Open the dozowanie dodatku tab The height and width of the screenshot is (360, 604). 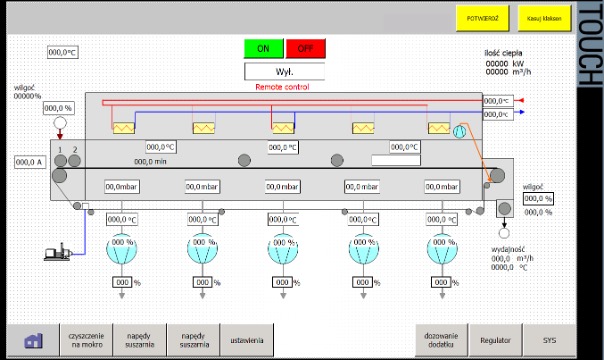tap(441, 340)
